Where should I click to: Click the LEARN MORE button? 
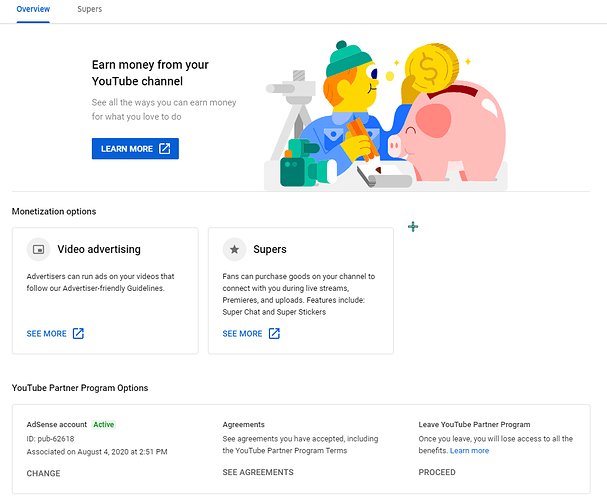pos(135,149)
